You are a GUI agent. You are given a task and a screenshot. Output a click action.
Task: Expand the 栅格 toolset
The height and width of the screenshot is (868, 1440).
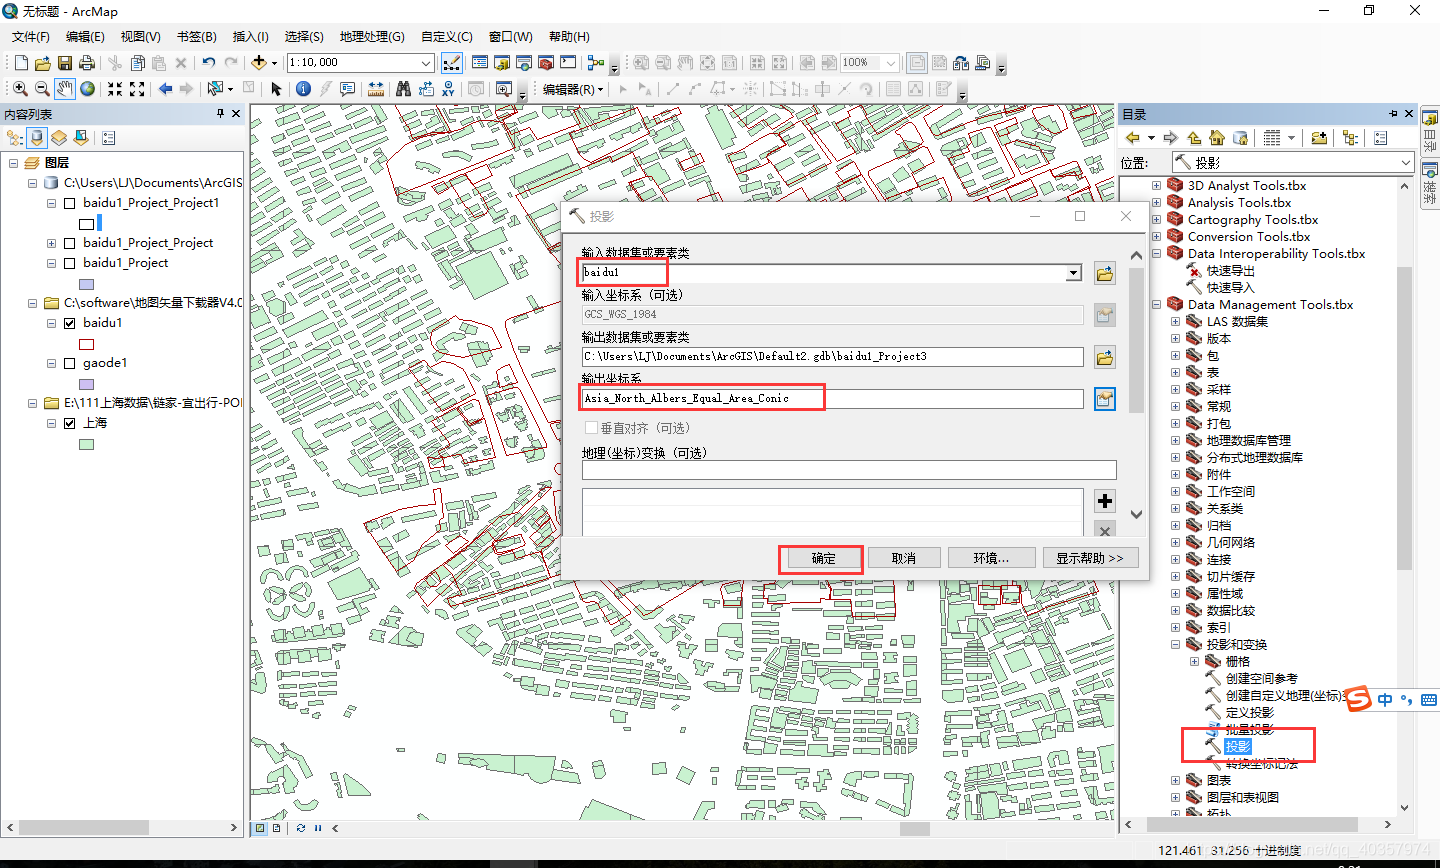click(x=1194, y=661)
